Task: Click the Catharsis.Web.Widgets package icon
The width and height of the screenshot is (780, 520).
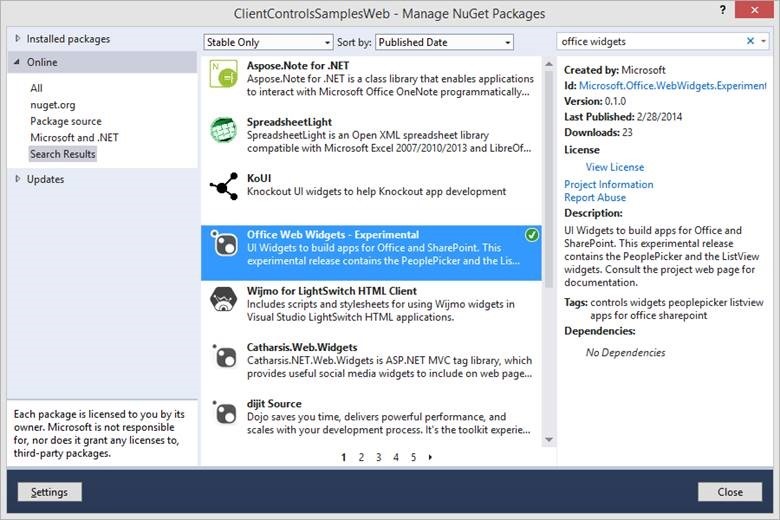Action: click(222, 356)
